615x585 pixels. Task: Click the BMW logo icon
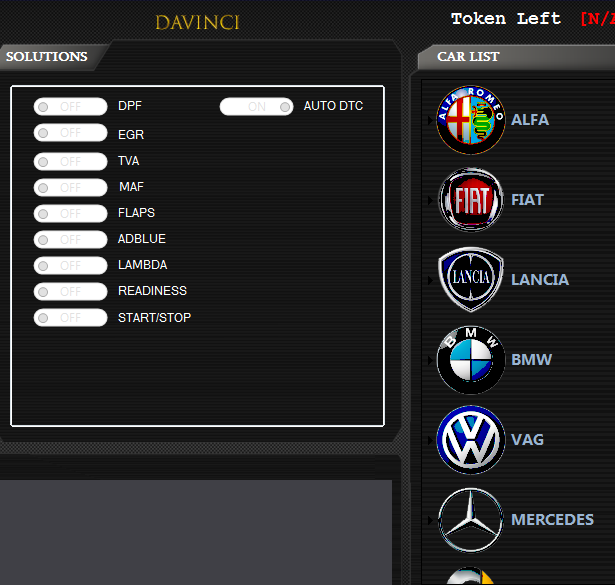(471, 360)
